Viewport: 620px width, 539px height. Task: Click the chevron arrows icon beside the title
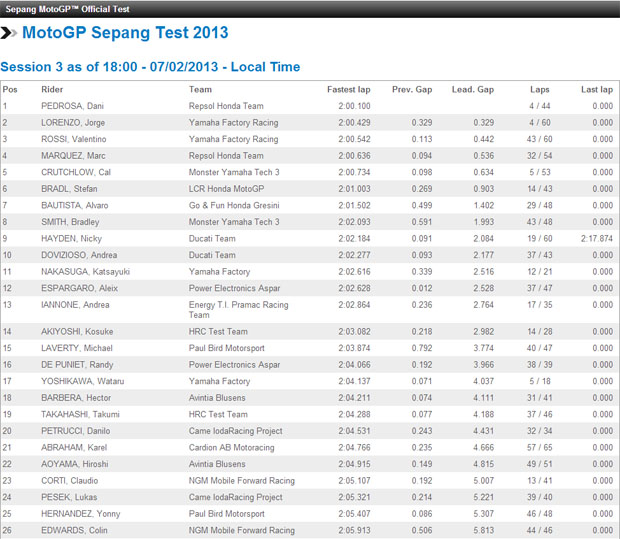click(x=10, y=33)
